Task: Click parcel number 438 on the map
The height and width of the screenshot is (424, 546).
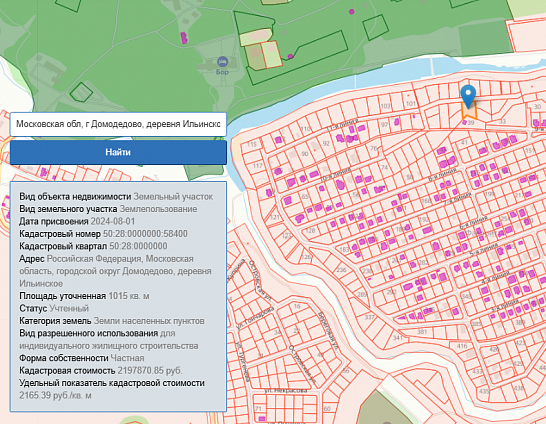Action: point(519,388)
